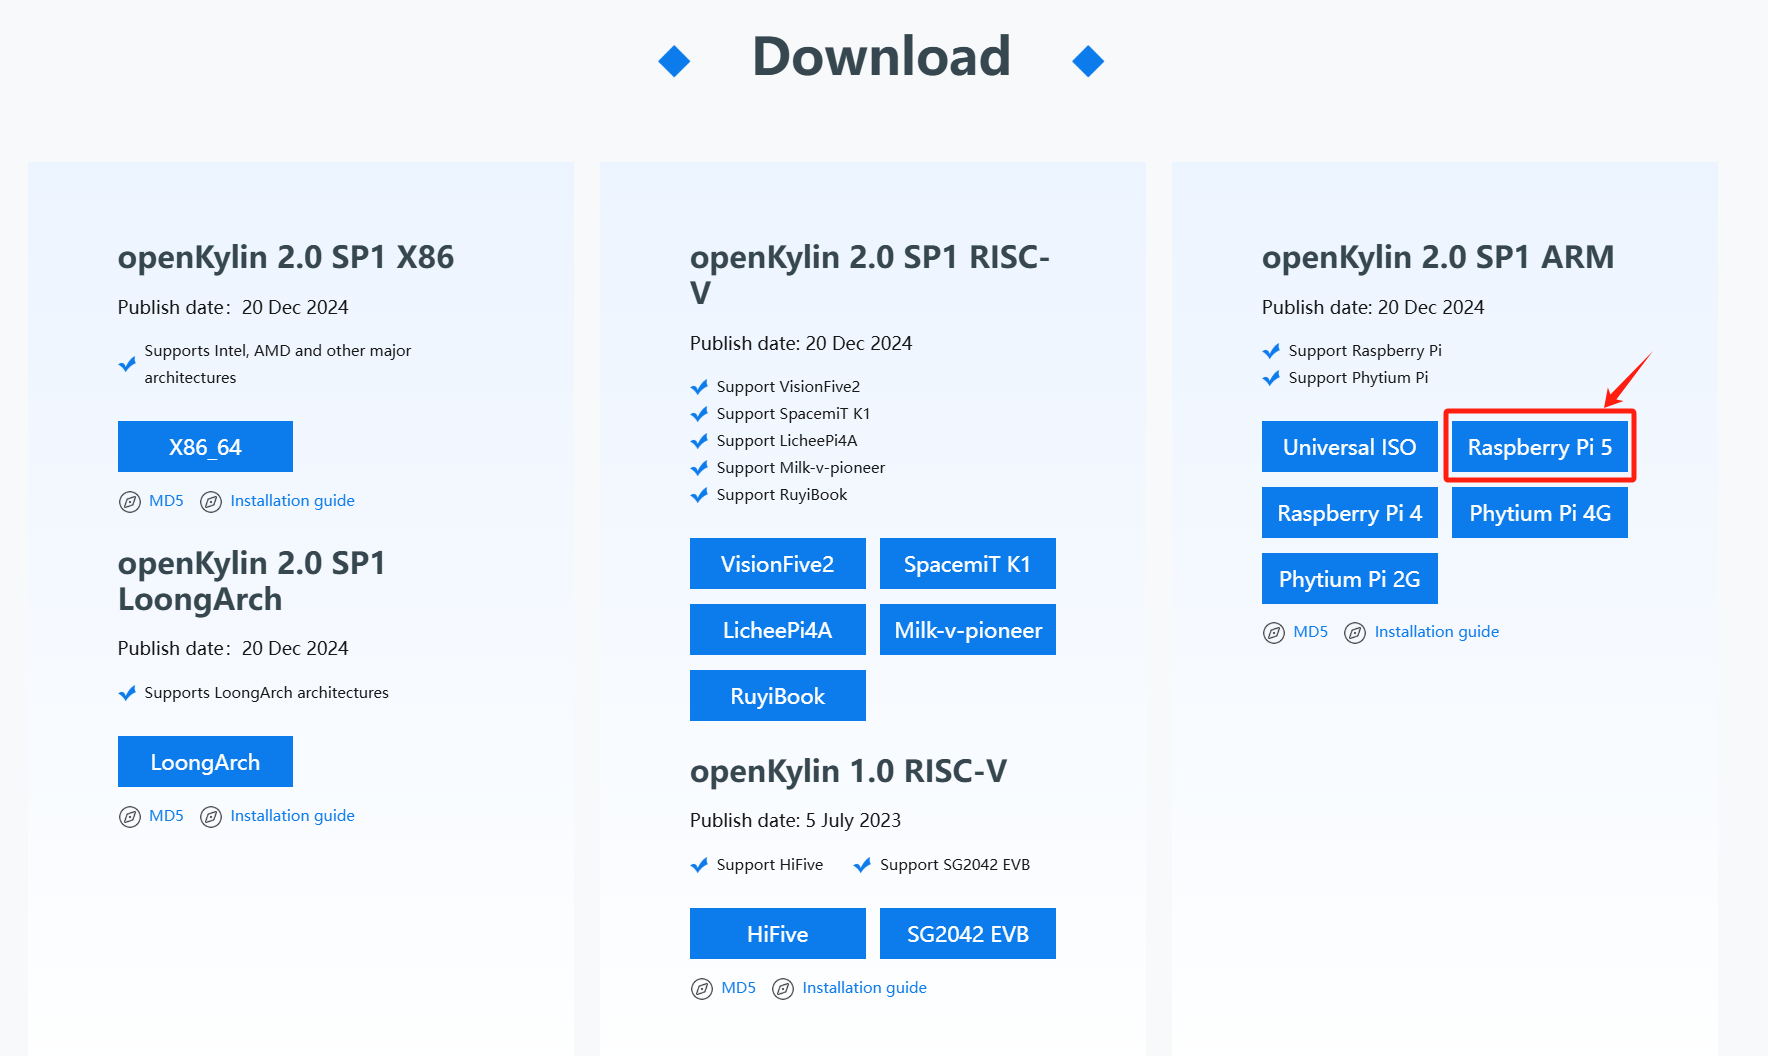Viewport: 1768px width, 1056px height.
Task: Download the X86_64 image
Action: pos(205,446)
